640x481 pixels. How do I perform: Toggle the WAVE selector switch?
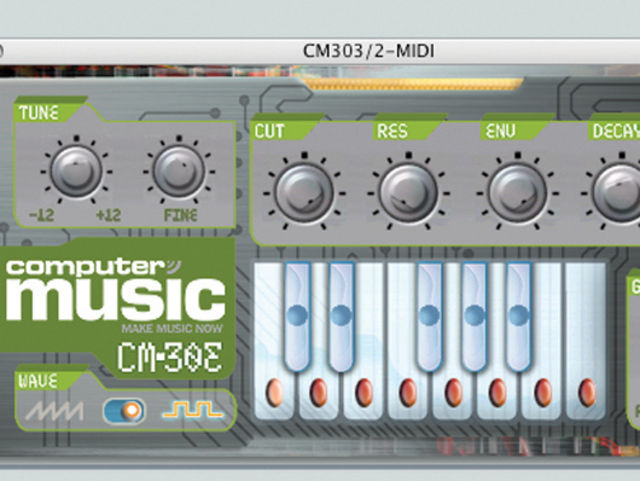tap(124, 411)
